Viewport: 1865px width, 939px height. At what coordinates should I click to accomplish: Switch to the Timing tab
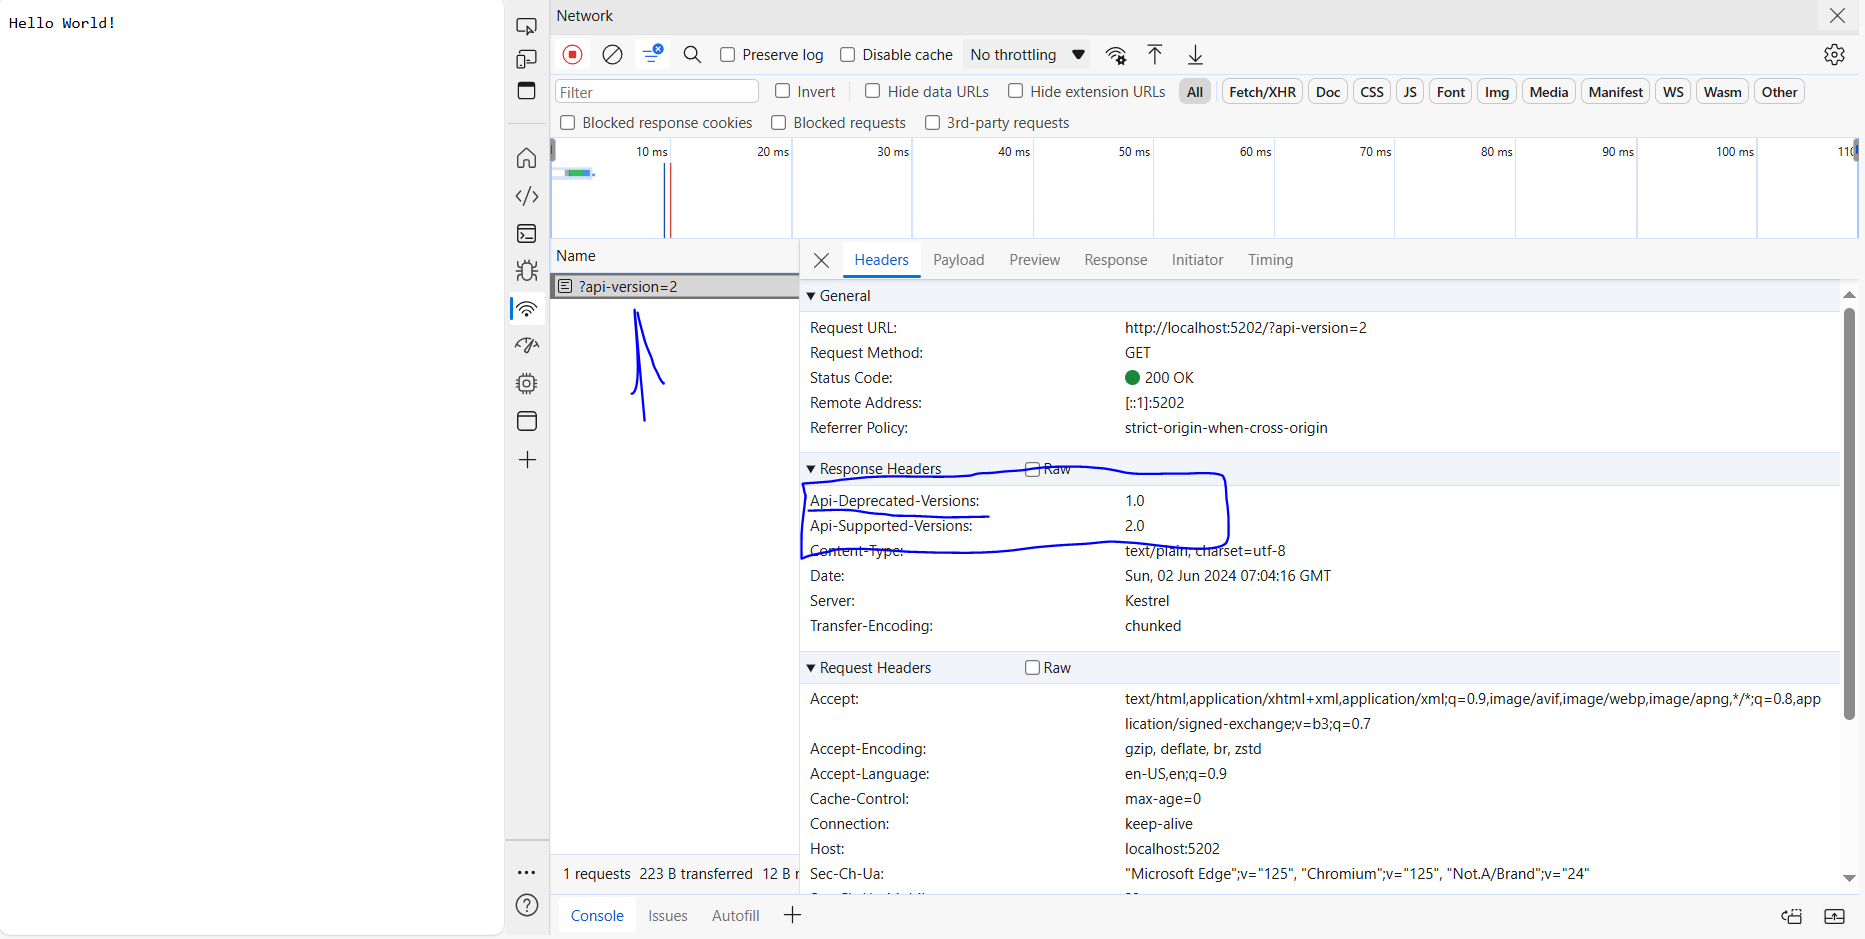(1270, 260)
